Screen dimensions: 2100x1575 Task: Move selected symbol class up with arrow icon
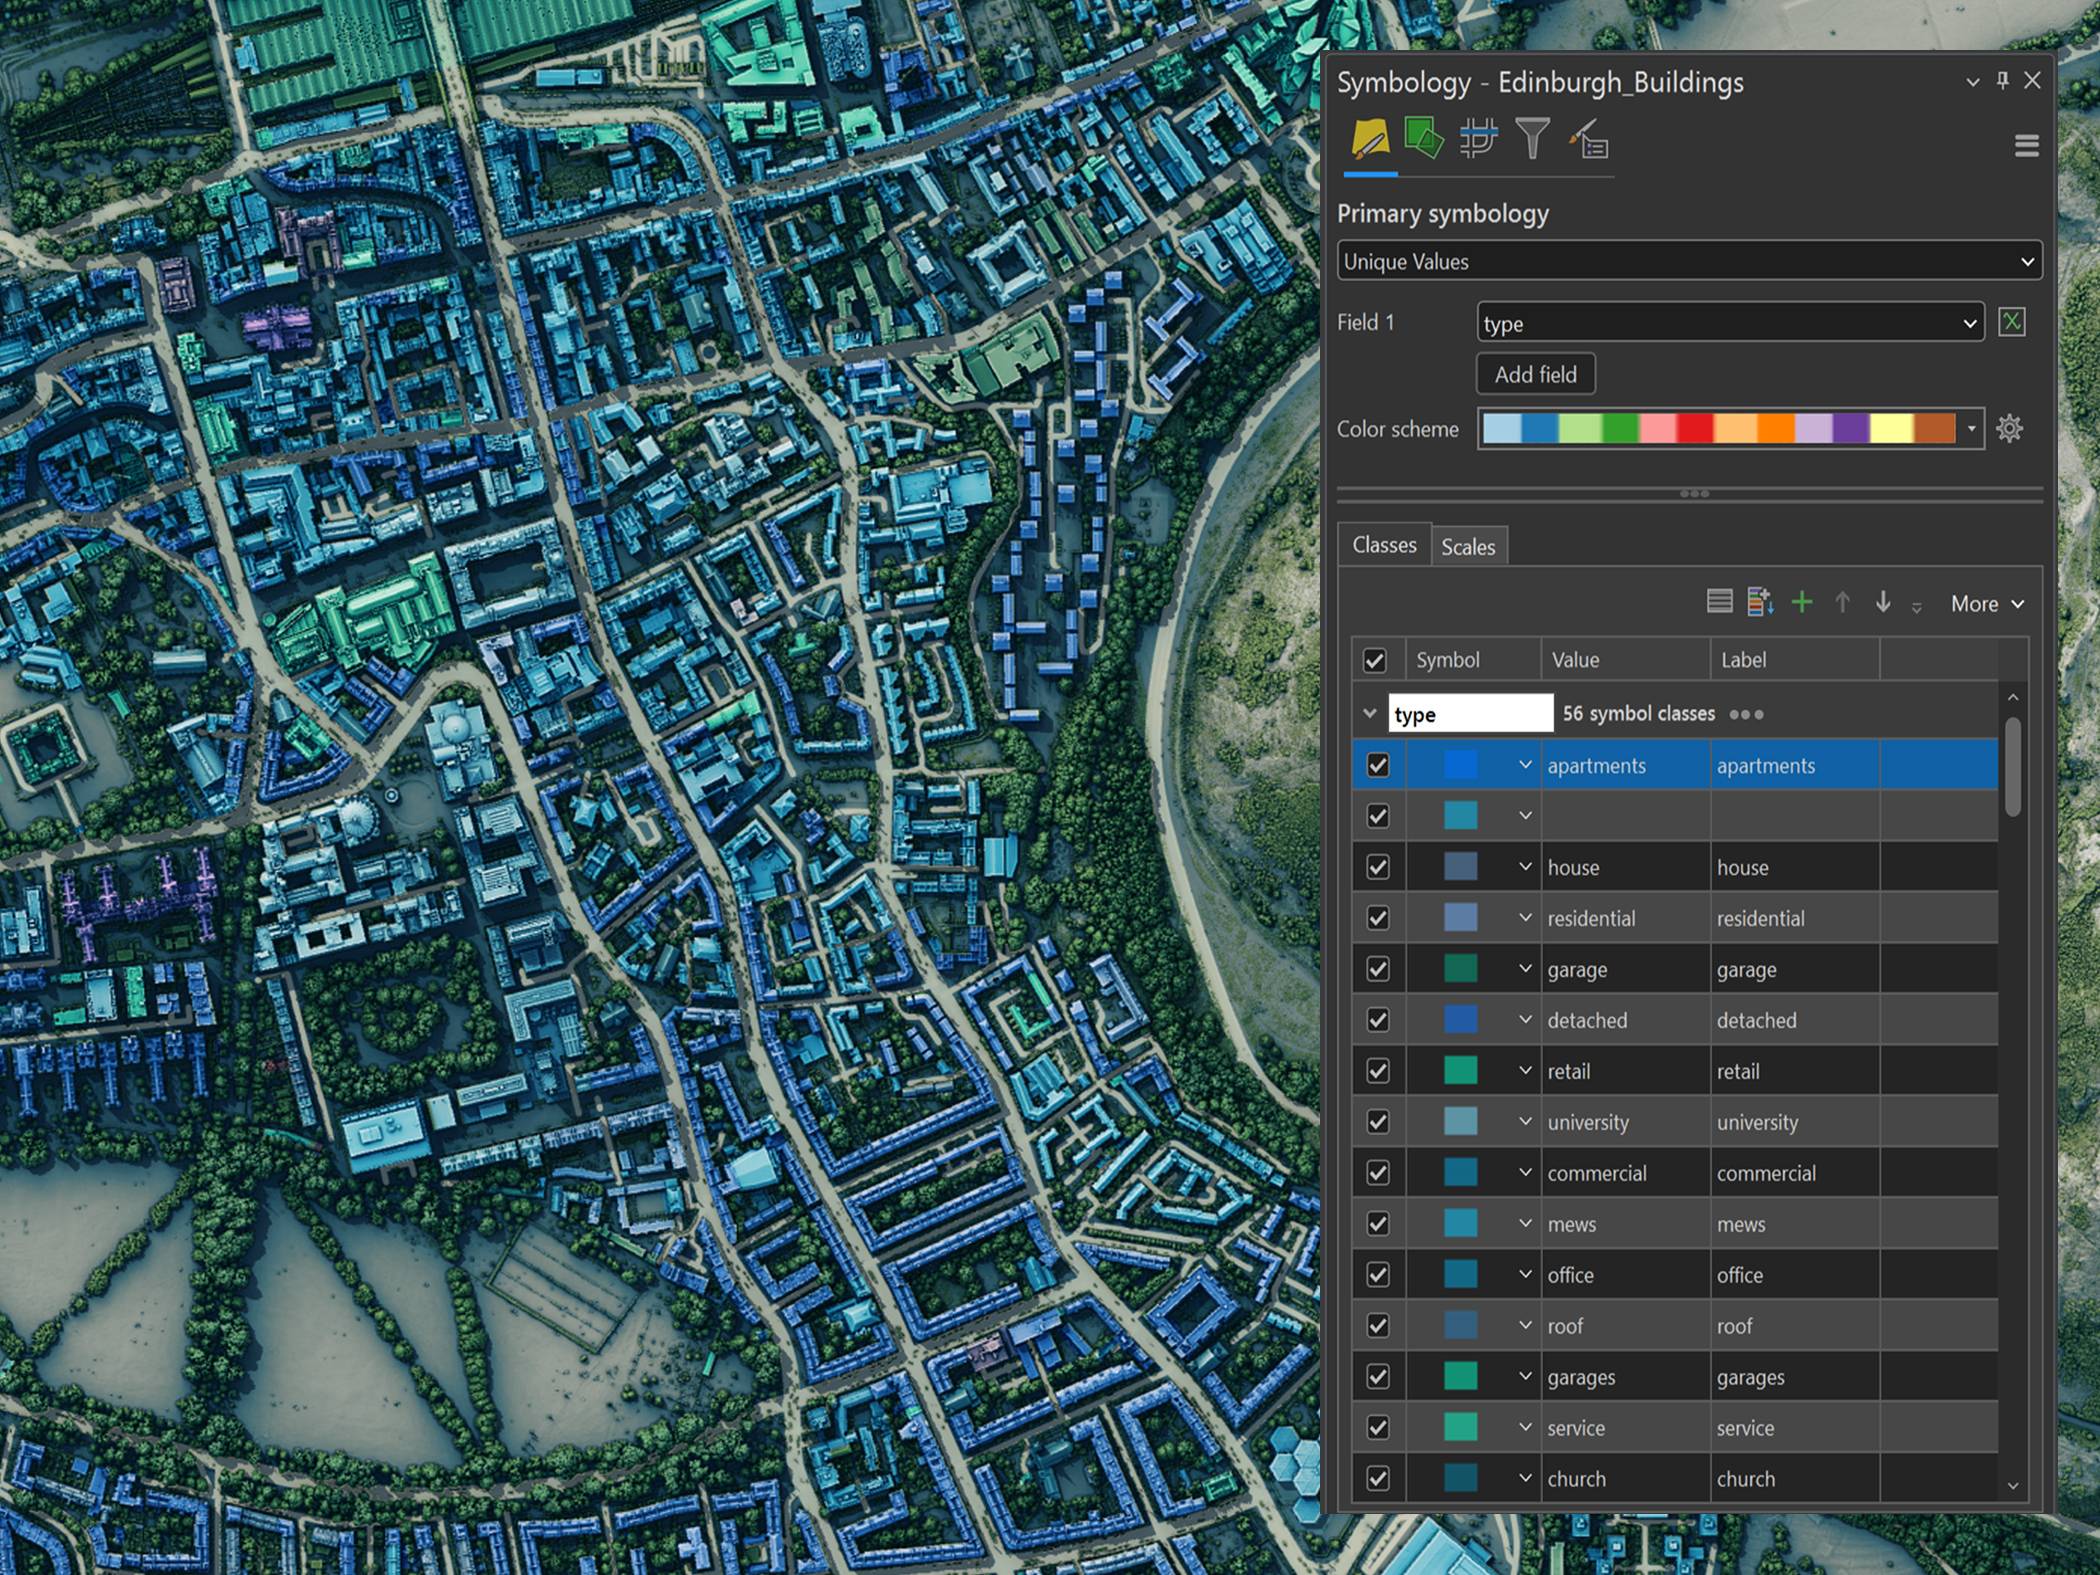click(1842, 602)
